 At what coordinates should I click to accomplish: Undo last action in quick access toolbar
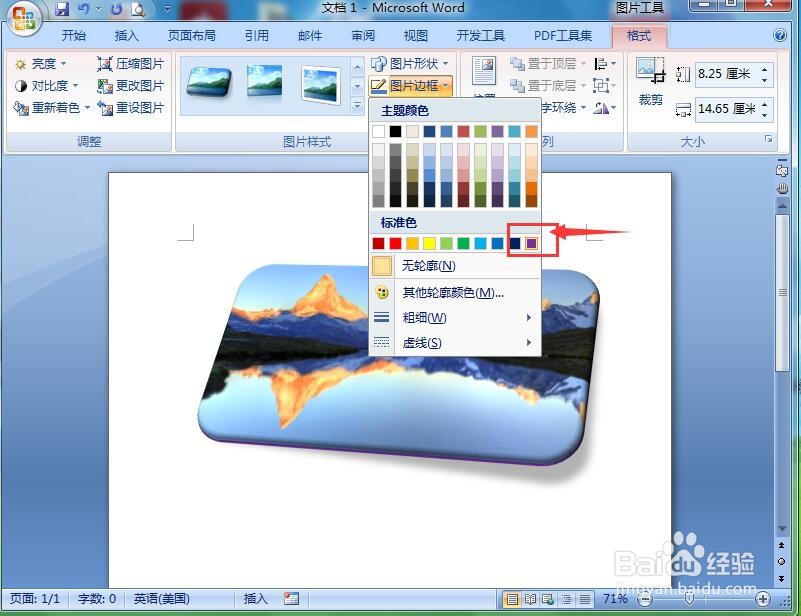(83, 9)
